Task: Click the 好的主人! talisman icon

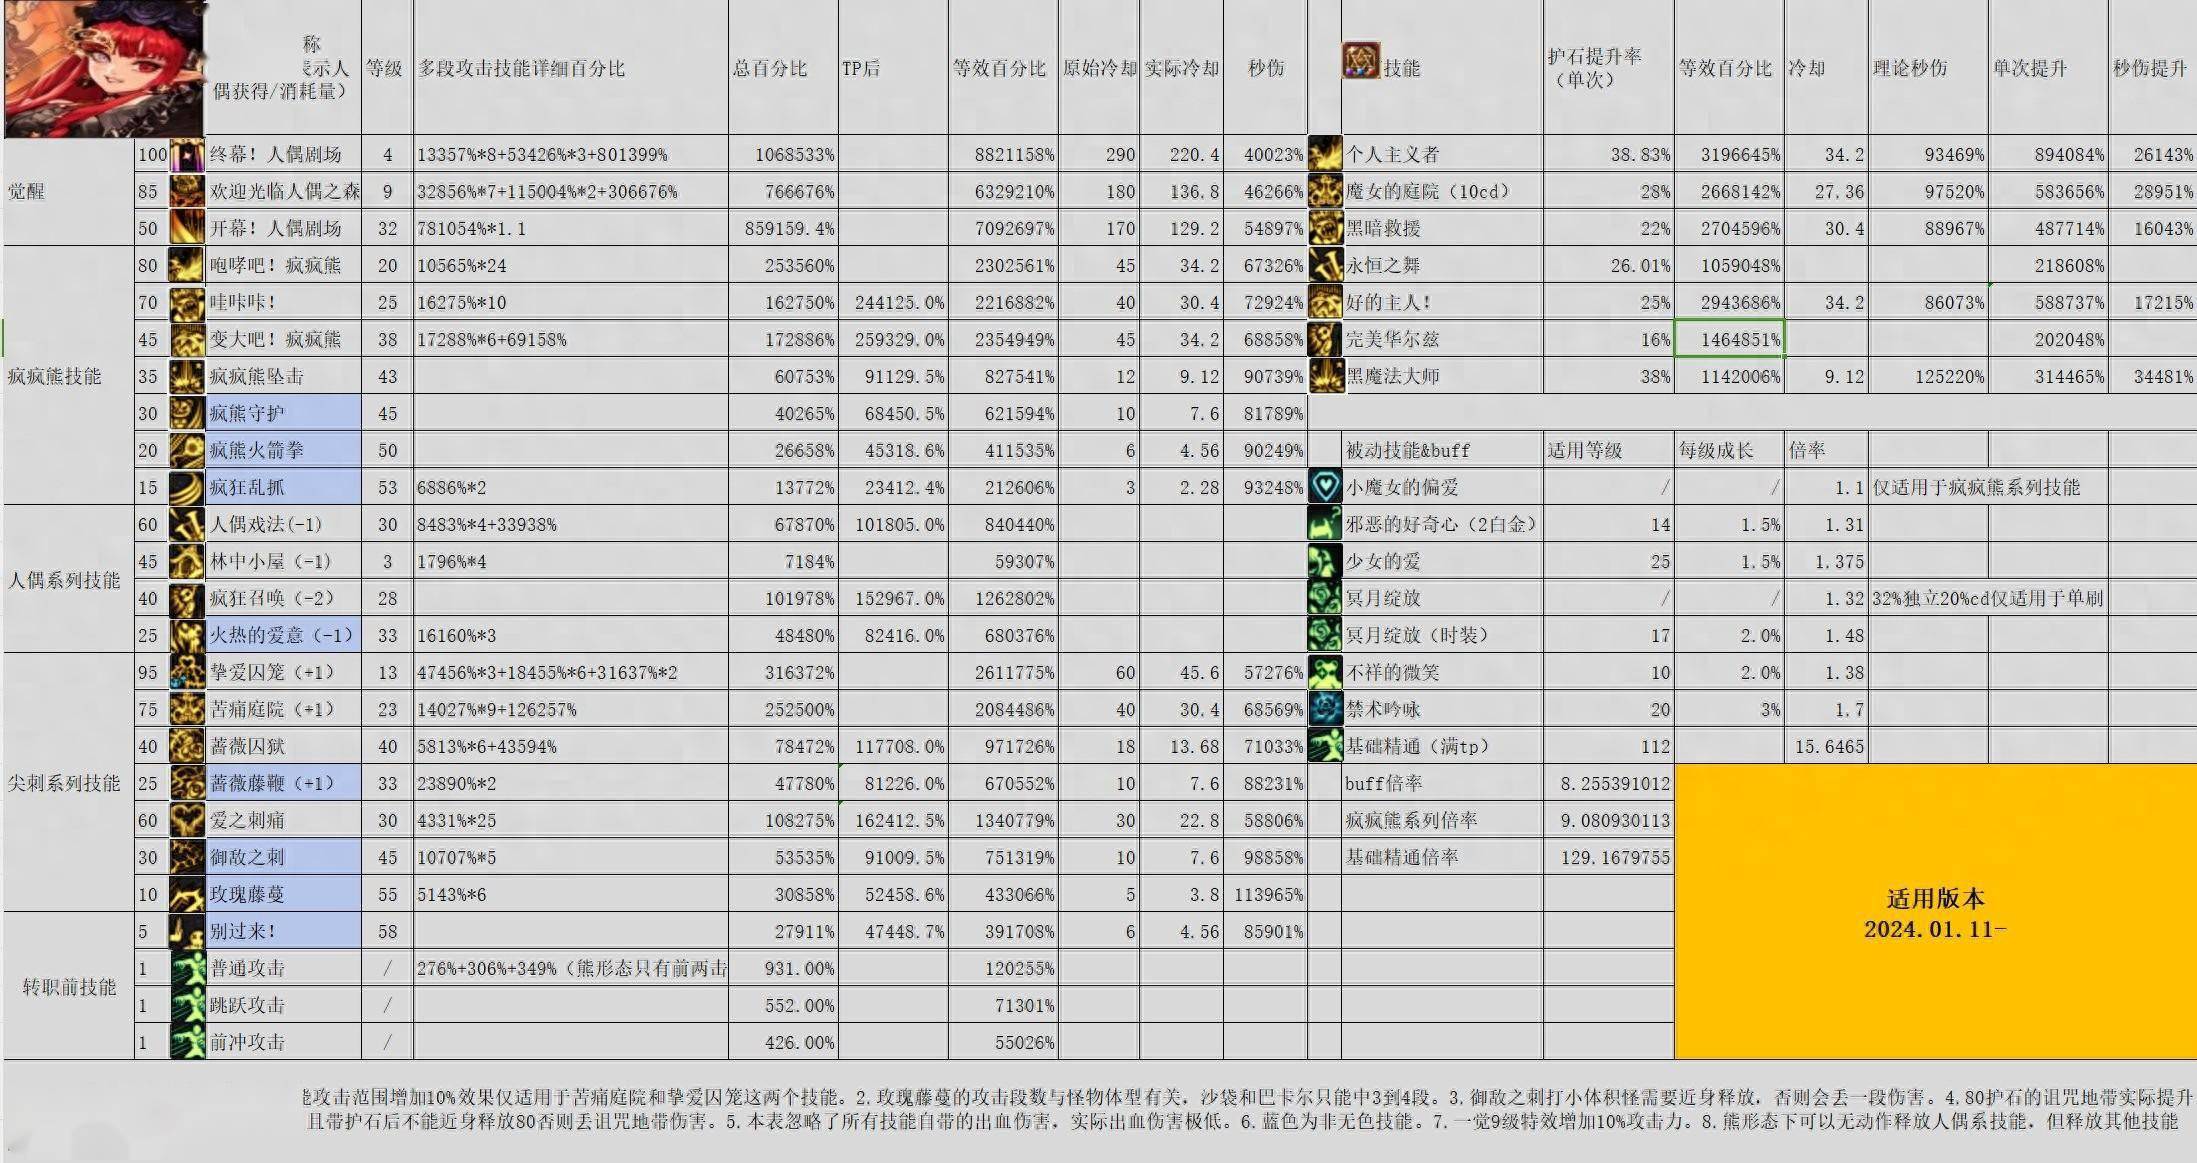Action: pos(1325,302)
